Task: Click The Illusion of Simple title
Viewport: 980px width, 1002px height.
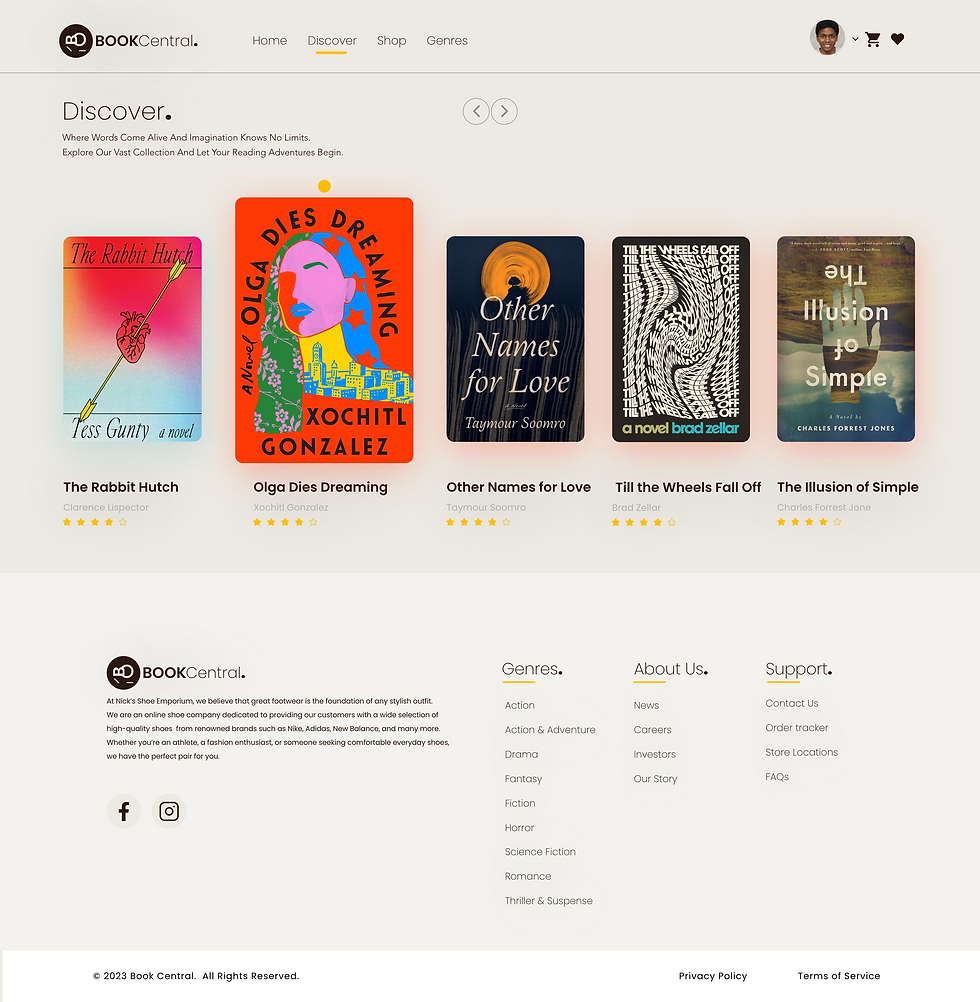Action: (848, 487)
